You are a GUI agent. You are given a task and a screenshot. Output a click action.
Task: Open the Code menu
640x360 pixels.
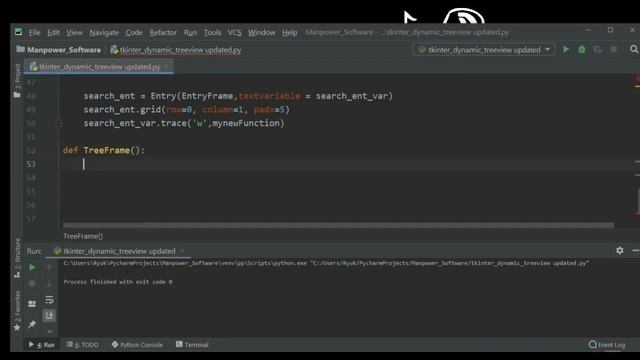(x=134, y=33)
